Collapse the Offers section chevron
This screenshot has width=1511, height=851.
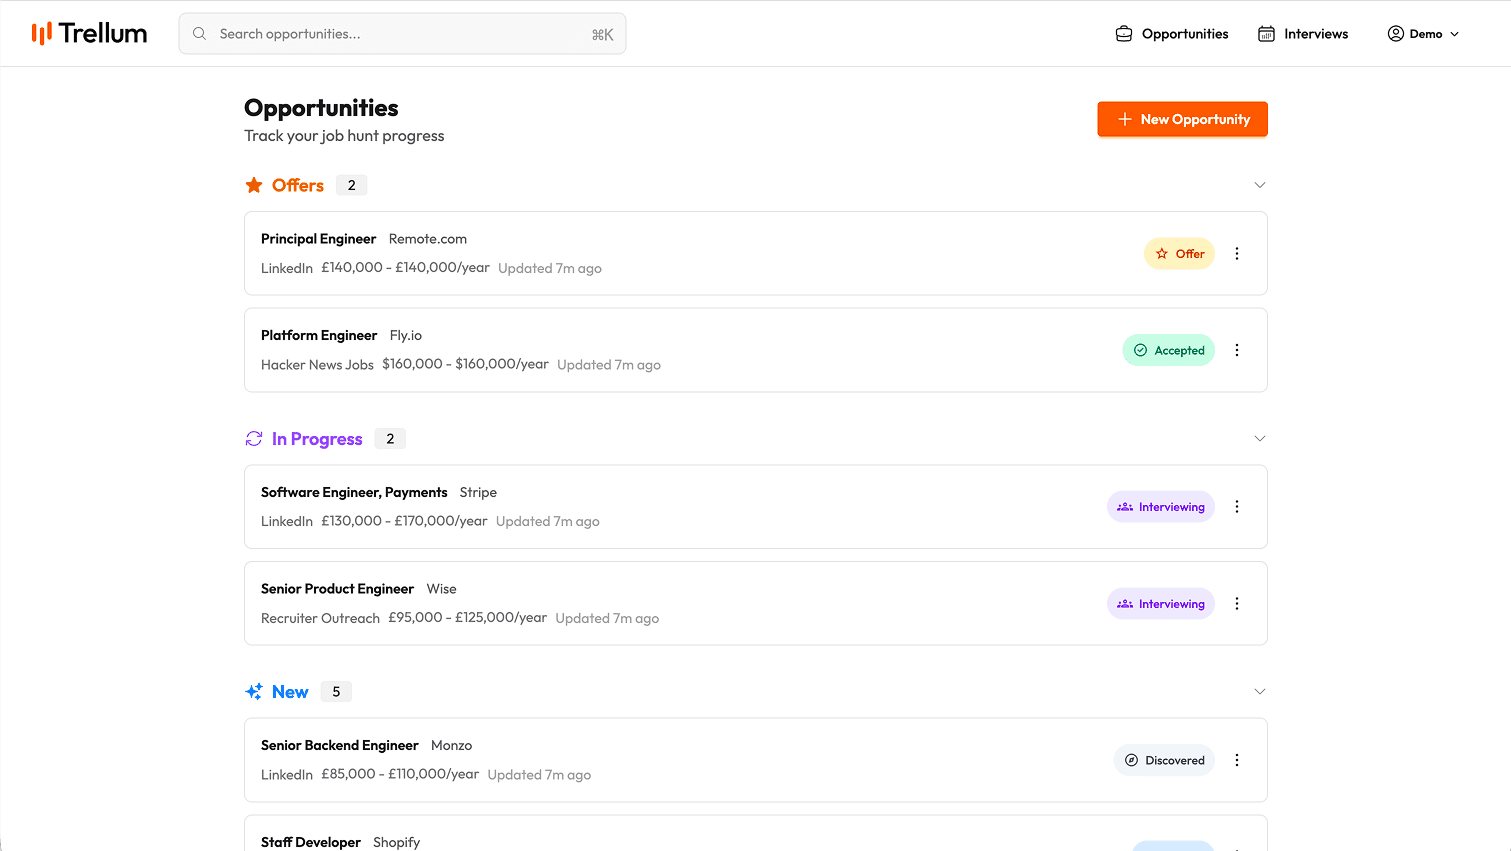pos(1260,185)
